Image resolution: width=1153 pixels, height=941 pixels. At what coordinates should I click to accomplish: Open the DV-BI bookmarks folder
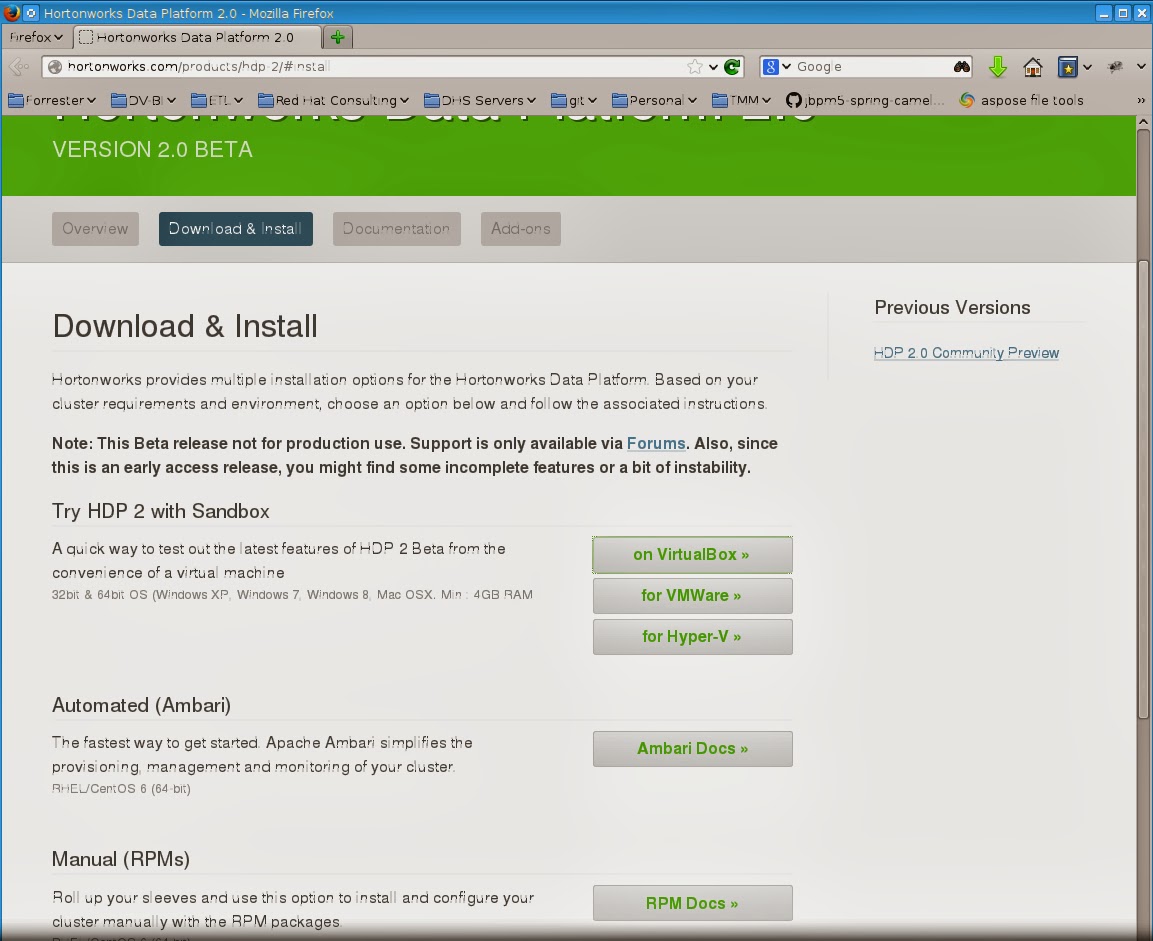click(143, 100)
